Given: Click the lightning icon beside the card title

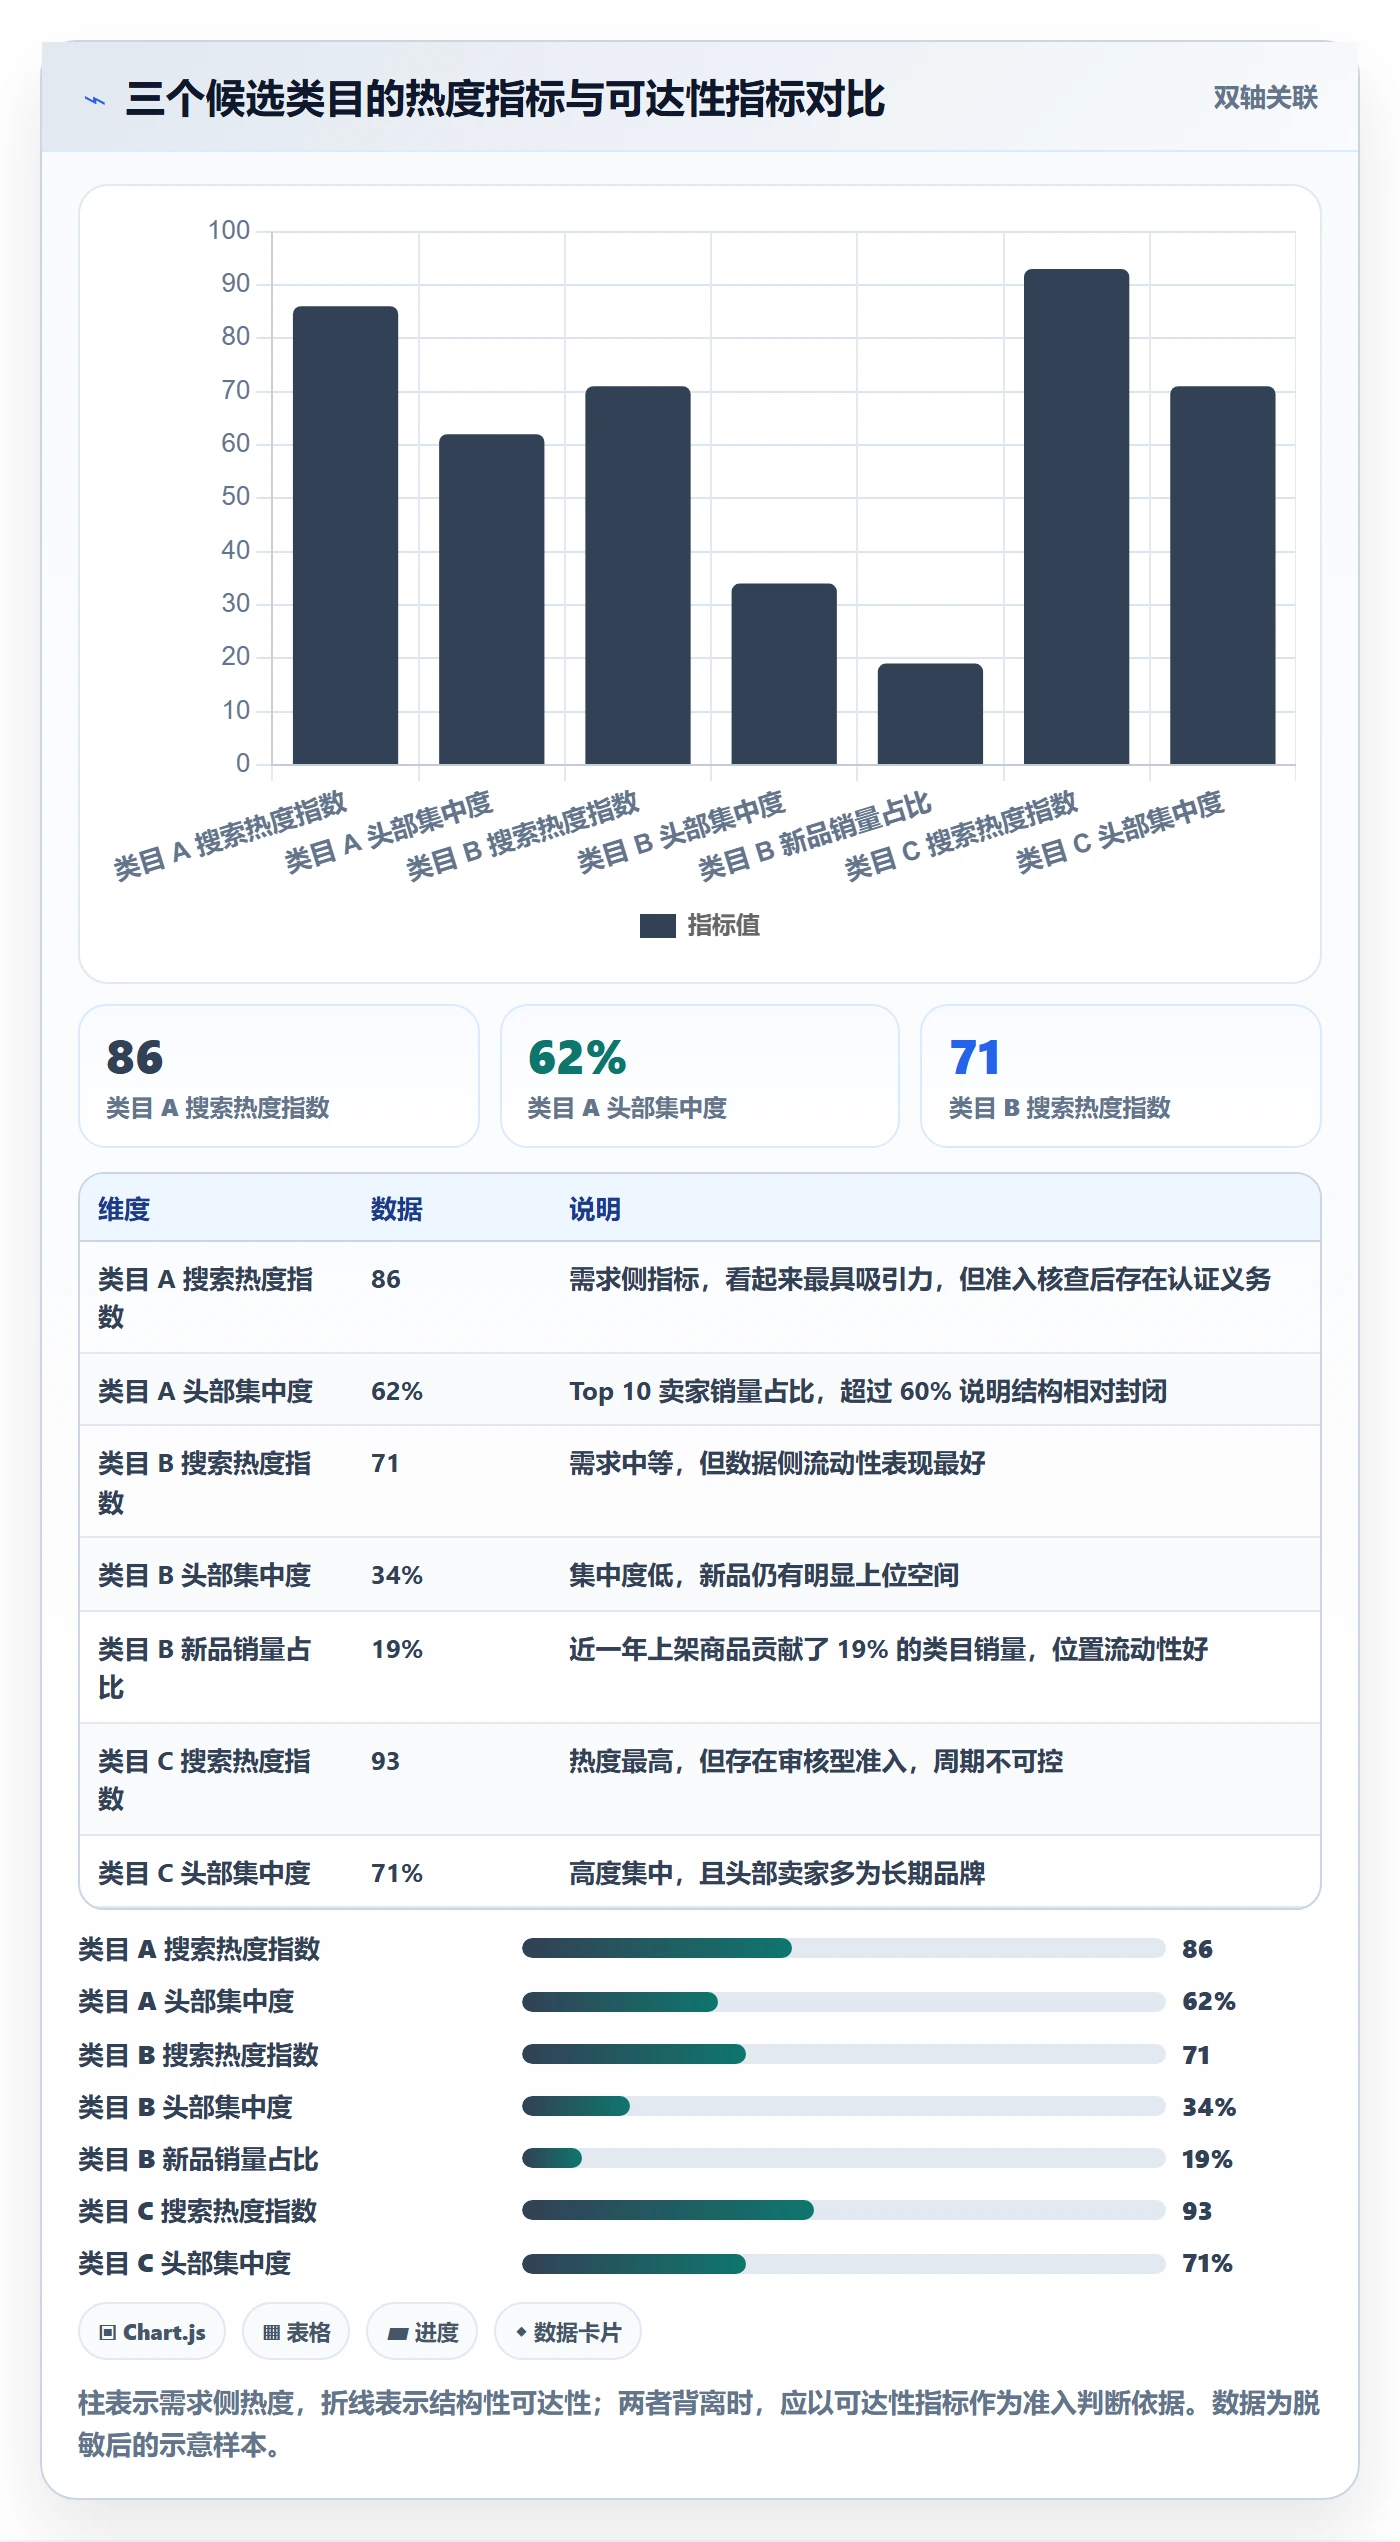Looking at the screenshot, I should (95, 100).
